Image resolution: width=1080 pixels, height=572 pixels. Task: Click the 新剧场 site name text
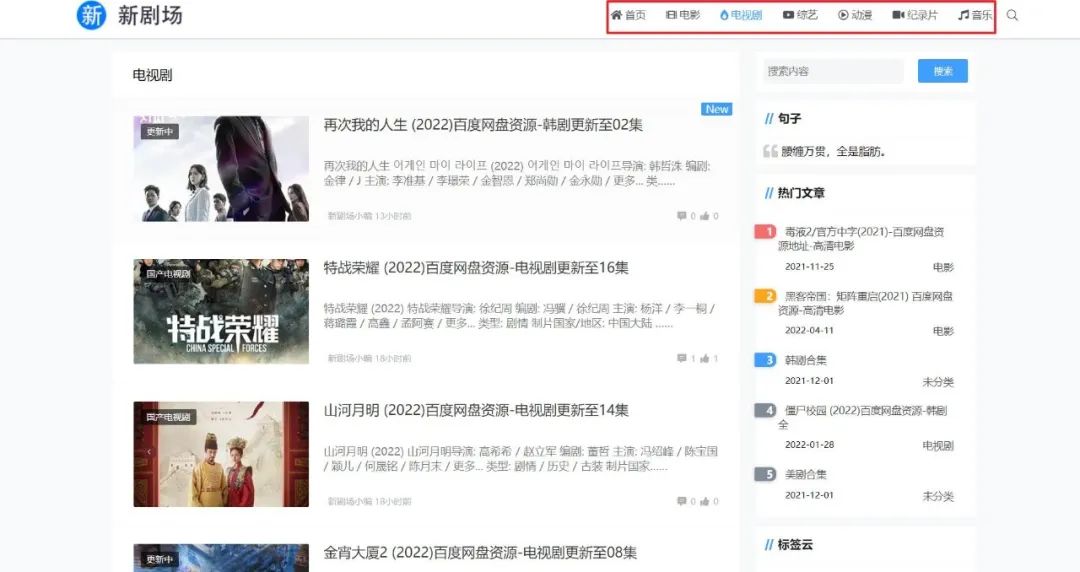(150, 15)
